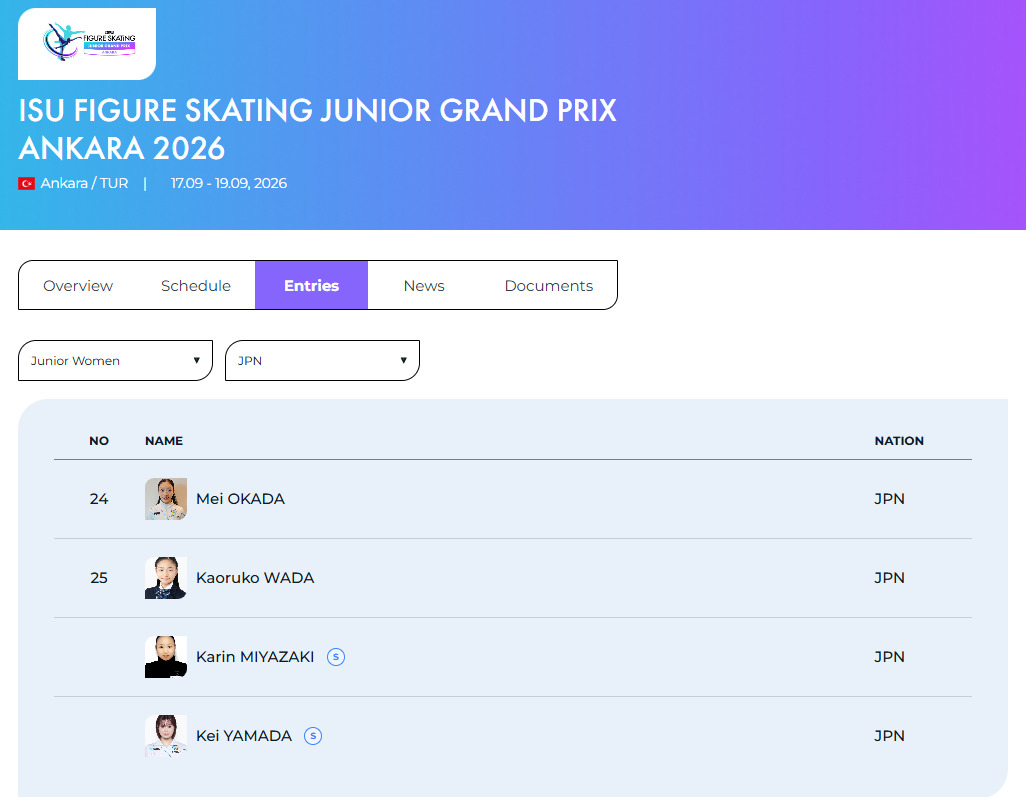The height and width of the screenshot is (797, 1026).
Task: Click the NO column header
Action: (99, 441)
